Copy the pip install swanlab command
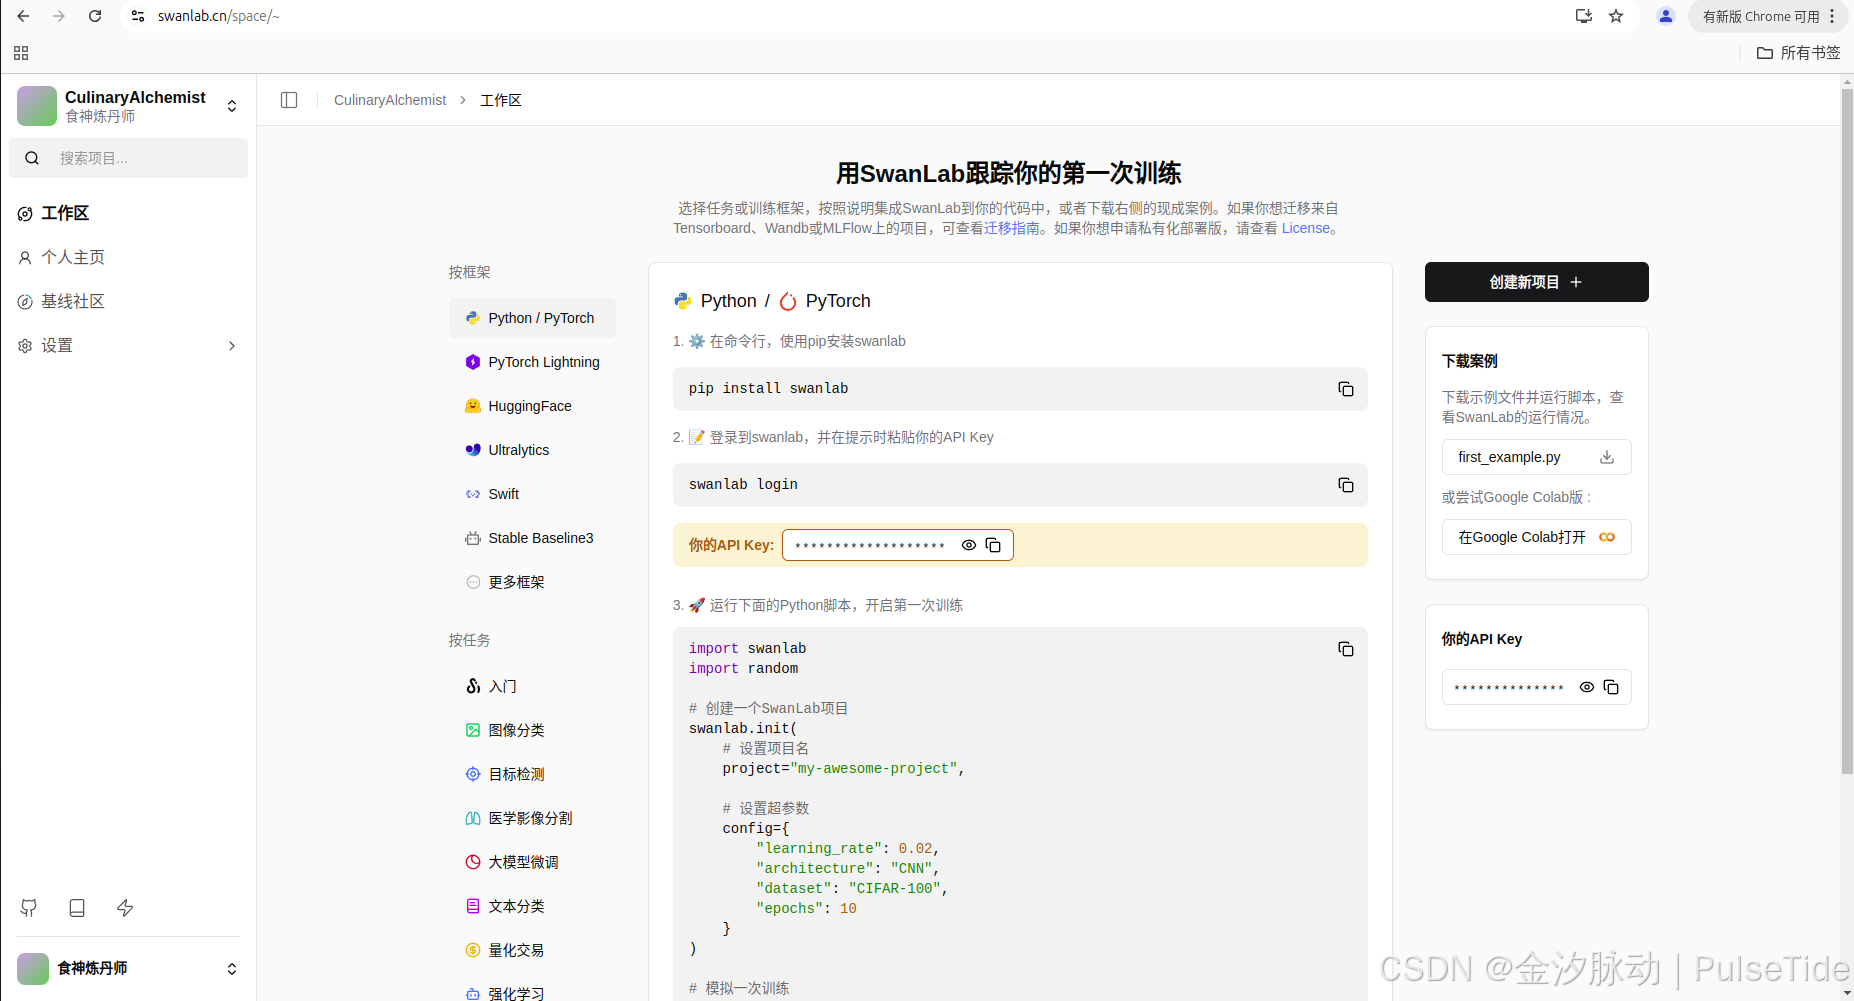The height and width of the screenshot is (1001, 1854). tap(1346, 389)
